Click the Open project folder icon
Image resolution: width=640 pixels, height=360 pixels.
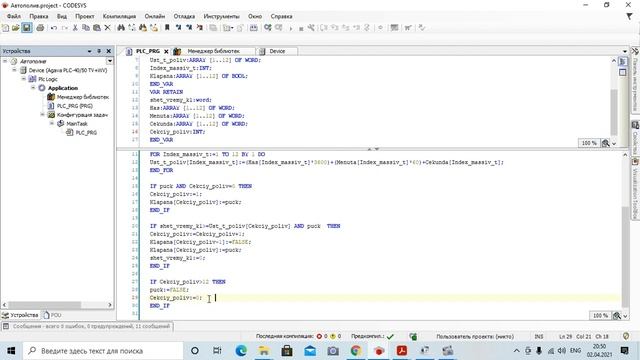click(16, 28)
